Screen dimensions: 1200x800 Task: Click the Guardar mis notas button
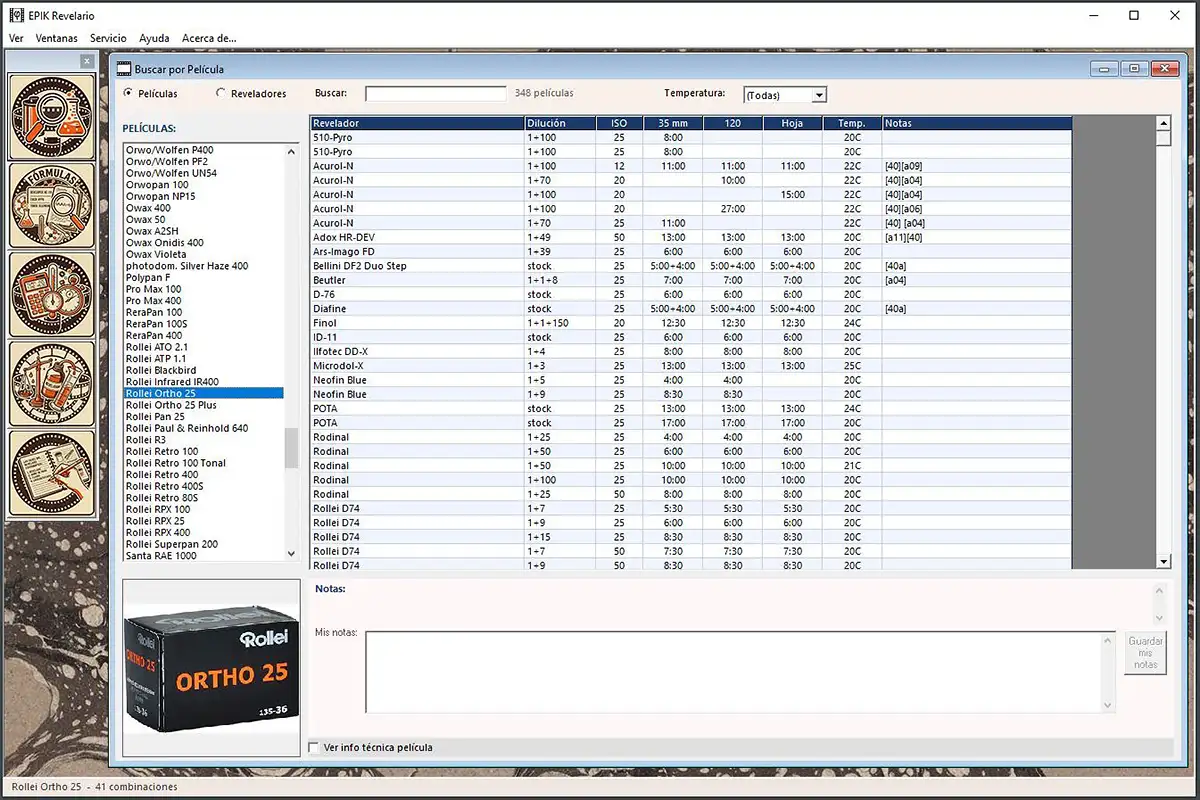pos(1145,652)
